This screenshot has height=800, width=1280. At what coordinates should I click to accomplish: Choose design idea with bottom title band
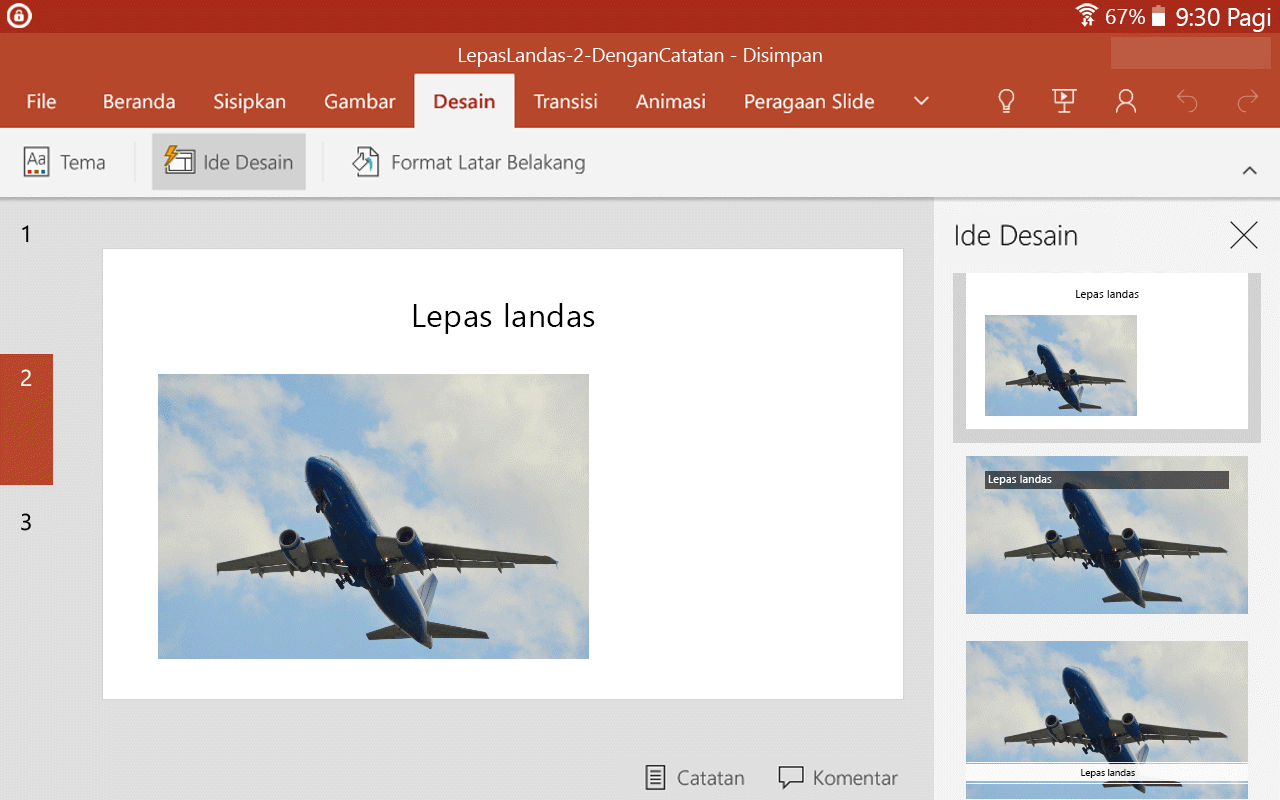(x=1107, y=720)
